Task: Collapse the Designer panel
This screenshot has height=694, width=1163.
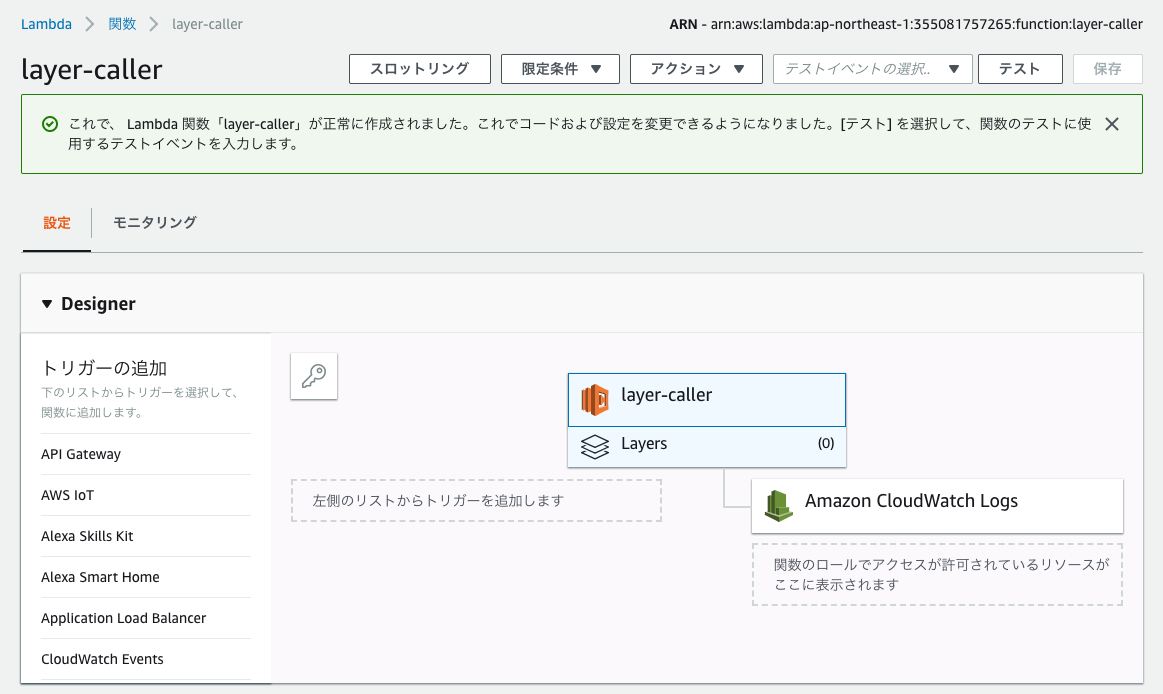Action: point(47,303)
